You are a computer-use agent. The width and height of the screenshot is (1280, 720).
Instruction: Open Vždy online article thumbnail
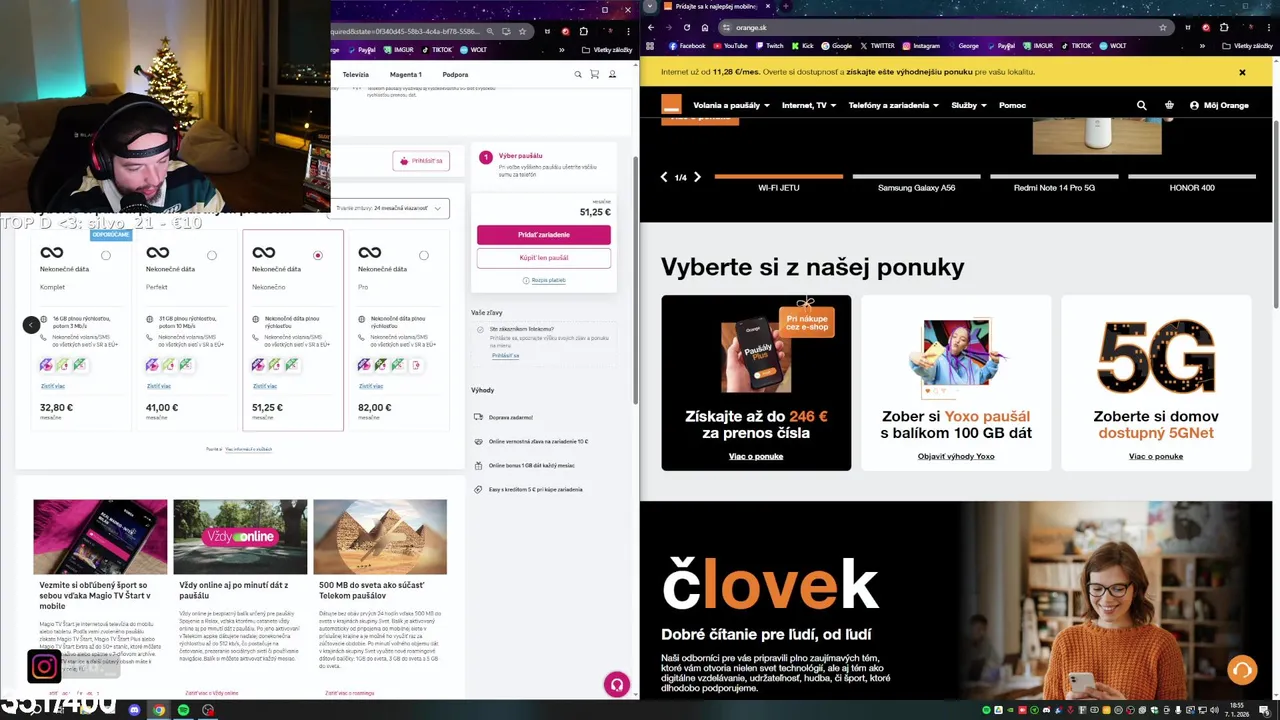point(240,537)
